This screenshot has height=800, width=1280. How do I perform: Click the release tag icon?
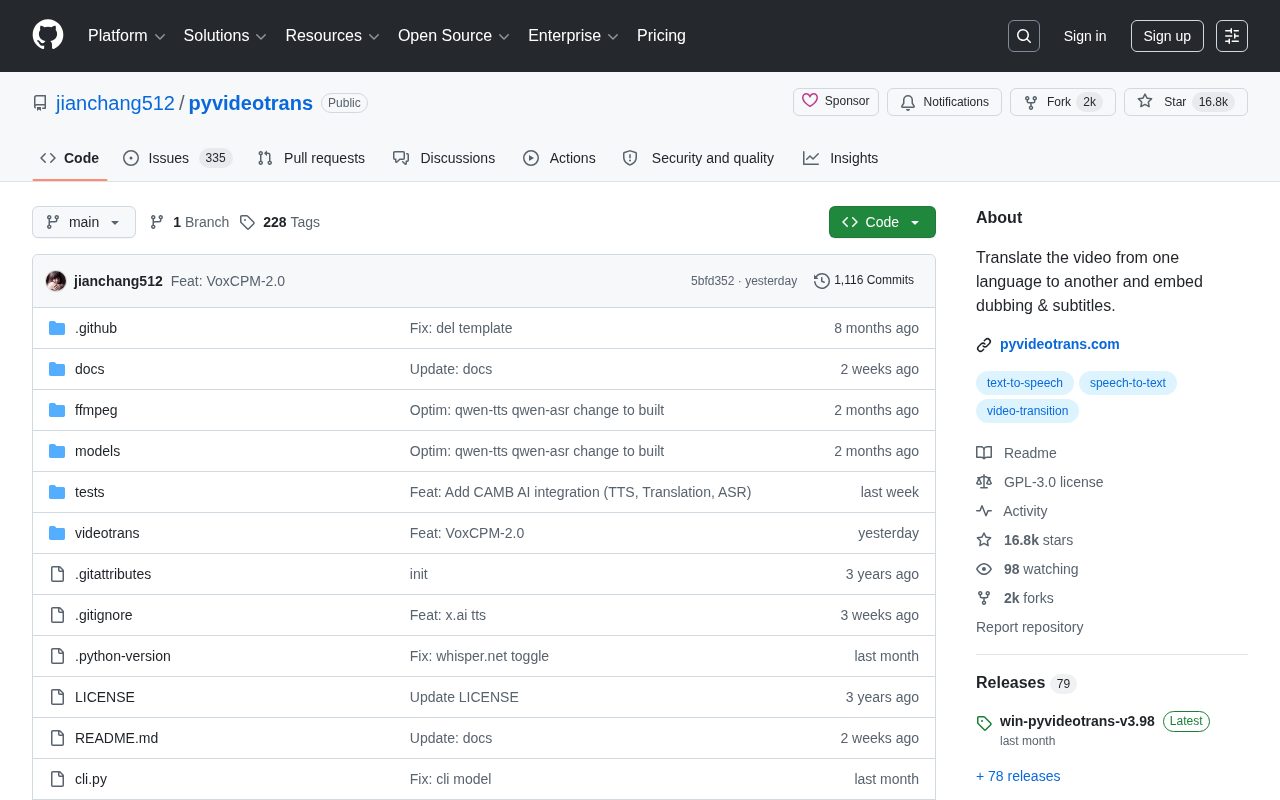click(984, 723)
